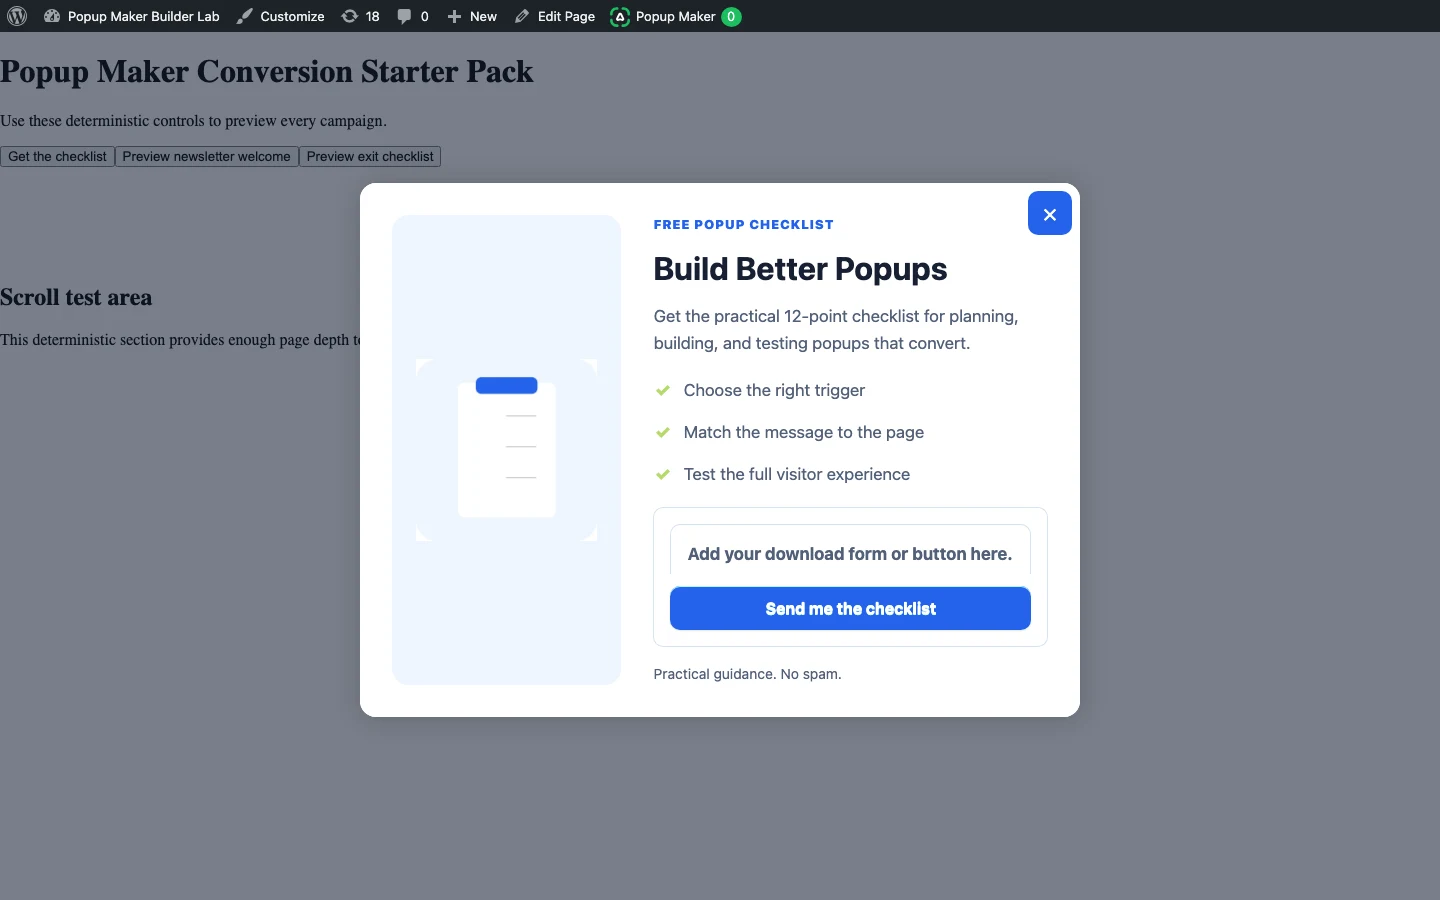Screen dimensions: 1440x900
Task: Open the Popup Maker Builder Lab site menu
Action: click(132, 16)
